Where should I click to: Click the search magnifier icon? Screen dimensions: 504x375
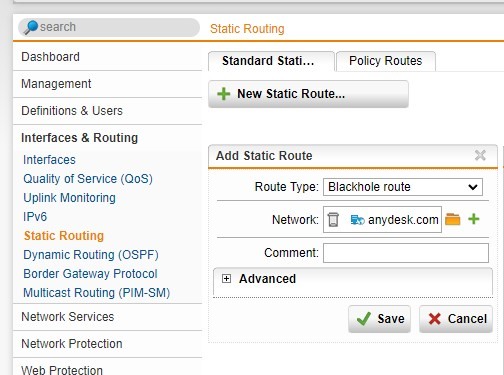tap(31, 27)
